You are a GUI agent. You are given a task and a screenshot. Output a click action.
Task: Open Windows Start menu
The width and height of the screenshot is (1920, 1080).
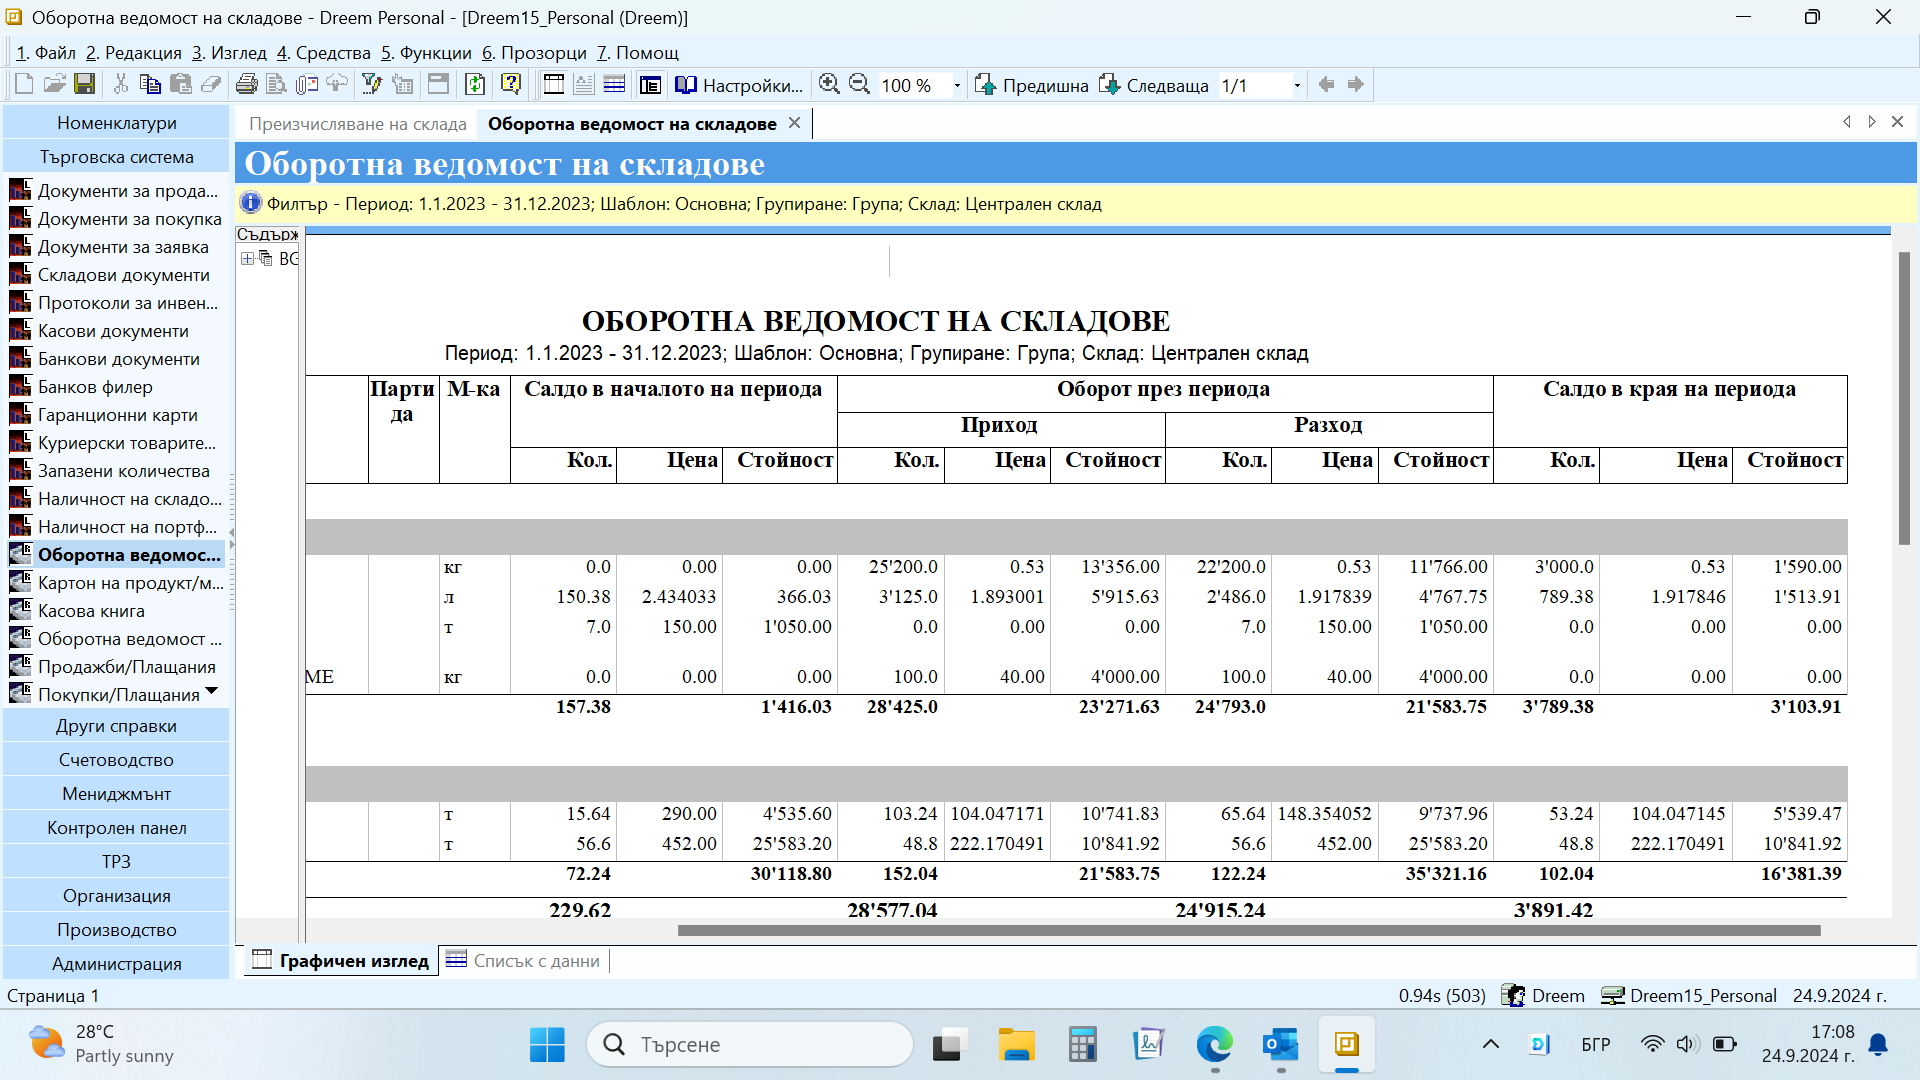pyautogui.click(x=547, y=1045)
